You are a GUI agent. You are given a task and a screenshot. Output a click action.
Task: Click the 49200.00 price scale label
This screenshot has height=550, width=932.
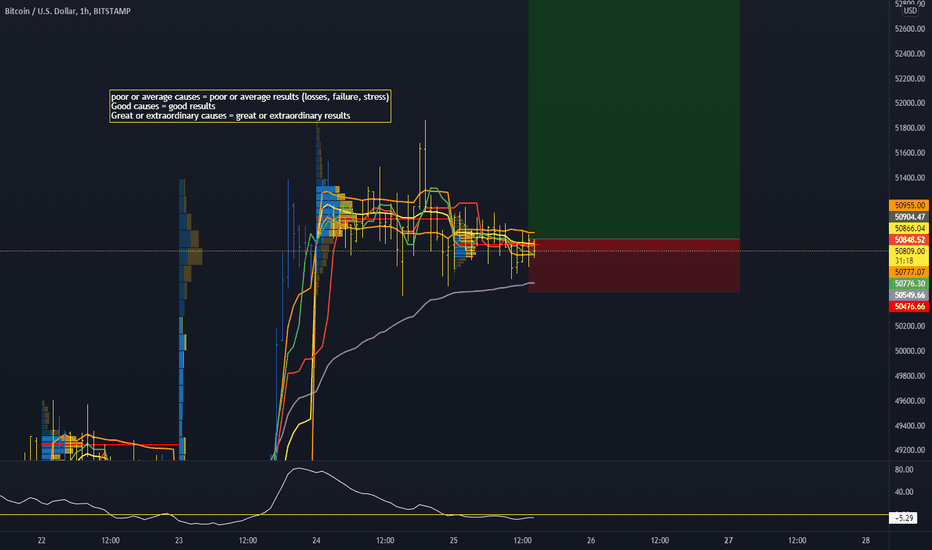(909, 450)
